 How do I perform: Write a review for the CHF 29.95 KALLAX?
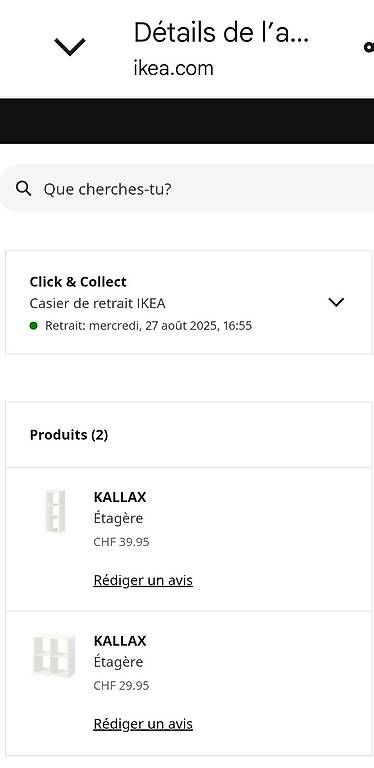point(143,724)
